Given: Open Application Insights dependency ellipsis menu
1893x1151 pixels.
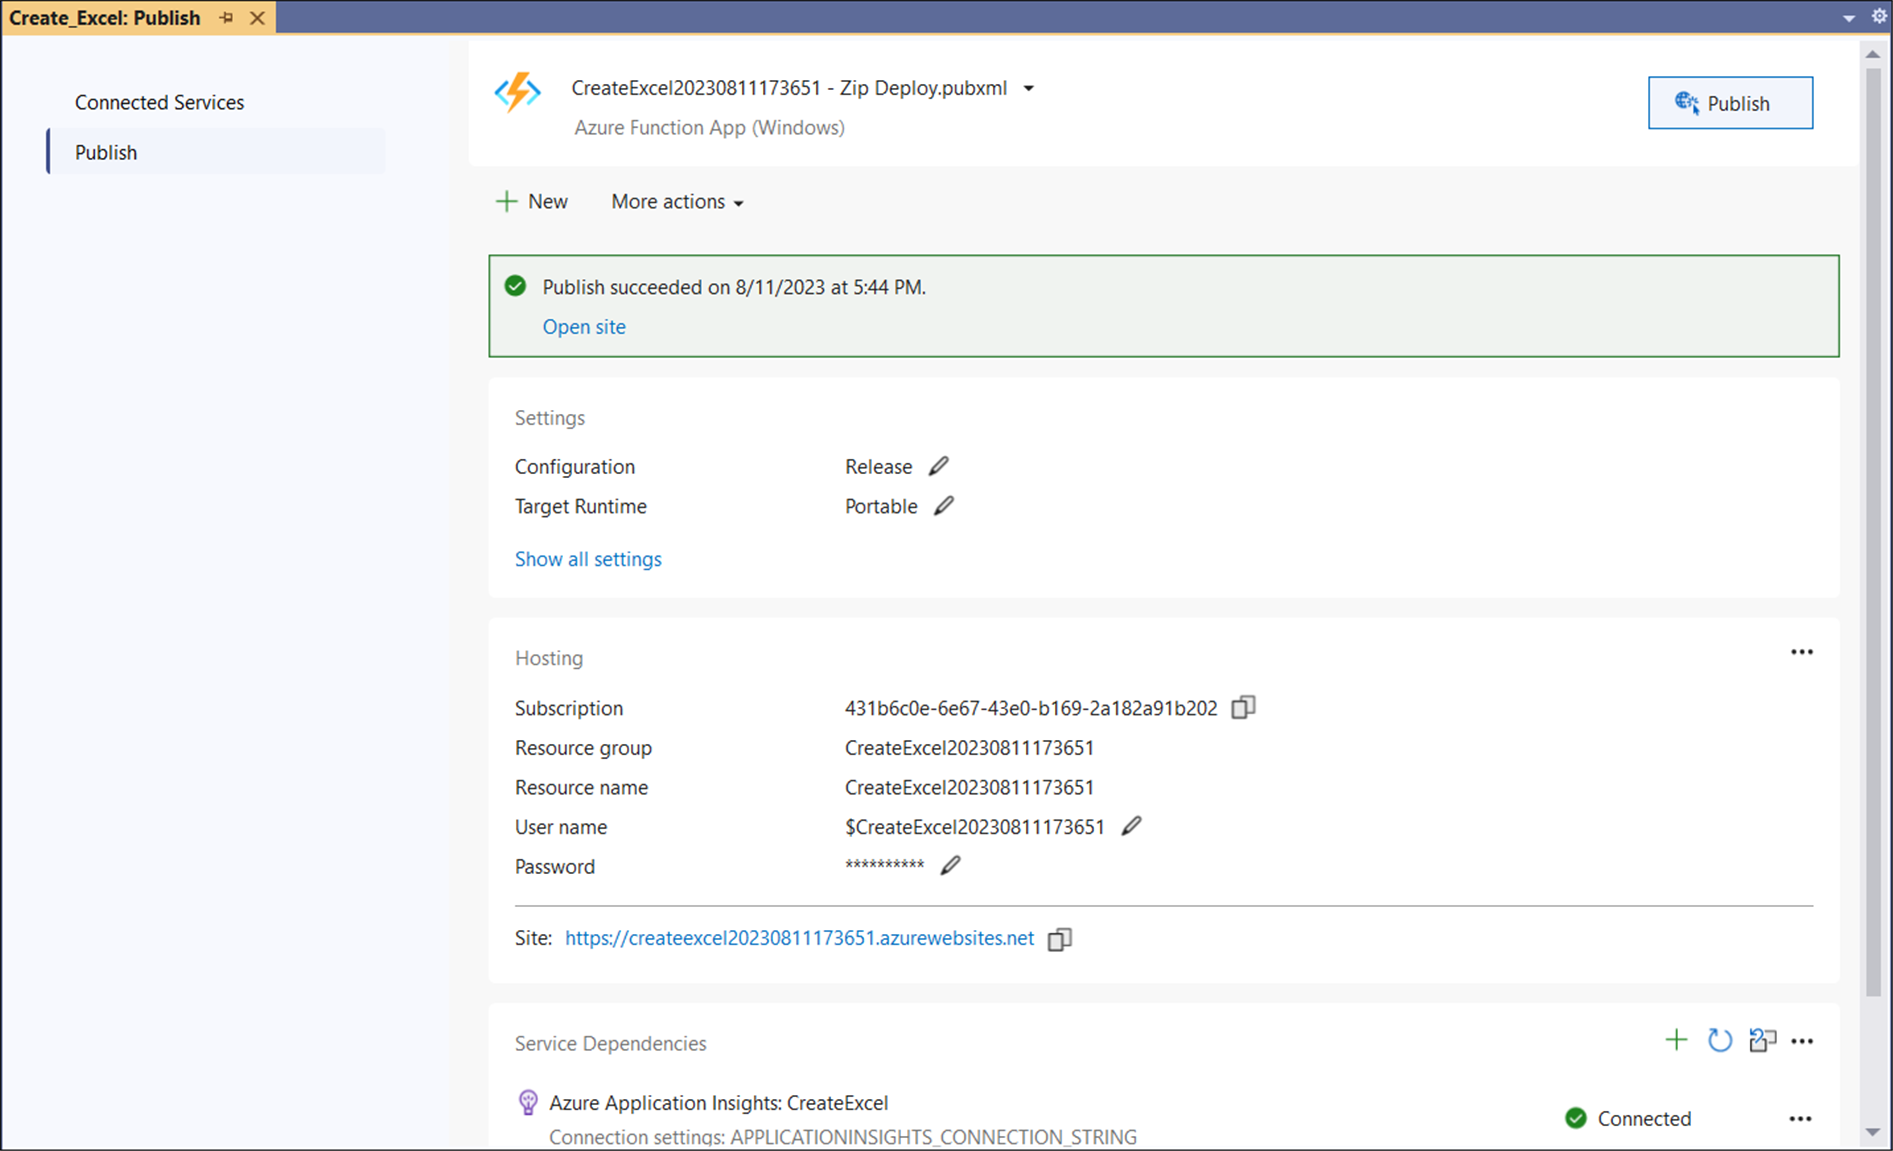Looking at the screenshot, I should [x=1800, y=1119].
